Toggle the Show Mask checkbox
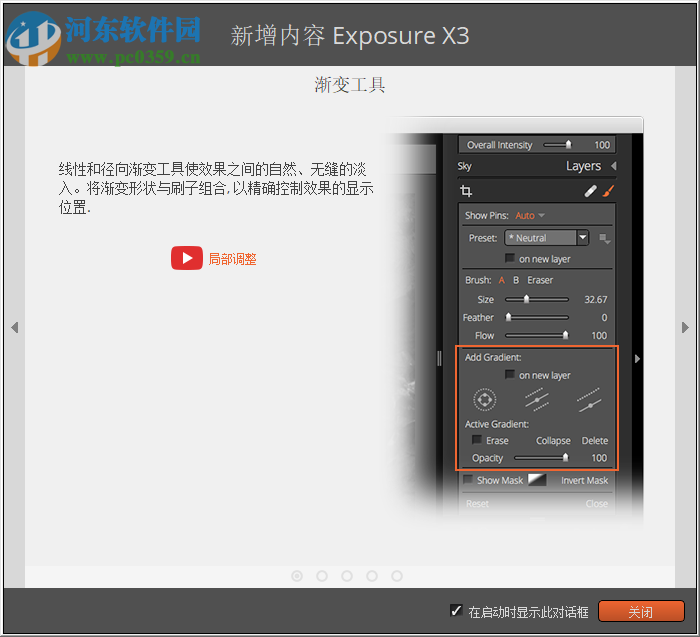The image size is (700, 637). tap(468, 480)
